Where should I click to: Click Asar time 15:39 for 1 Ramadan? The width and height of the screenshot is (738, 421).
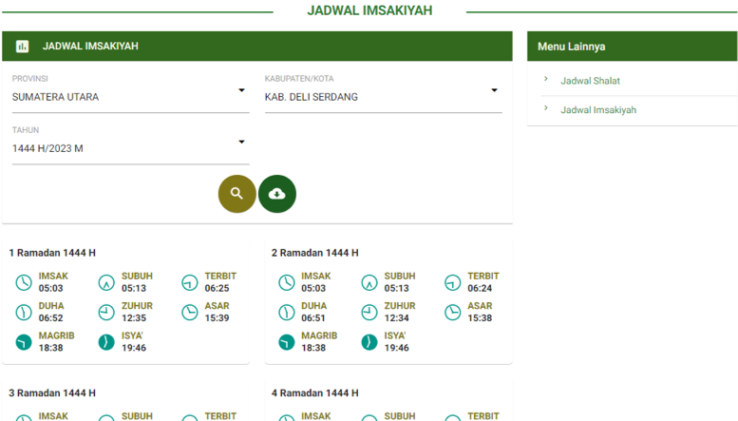click(217, 318)
